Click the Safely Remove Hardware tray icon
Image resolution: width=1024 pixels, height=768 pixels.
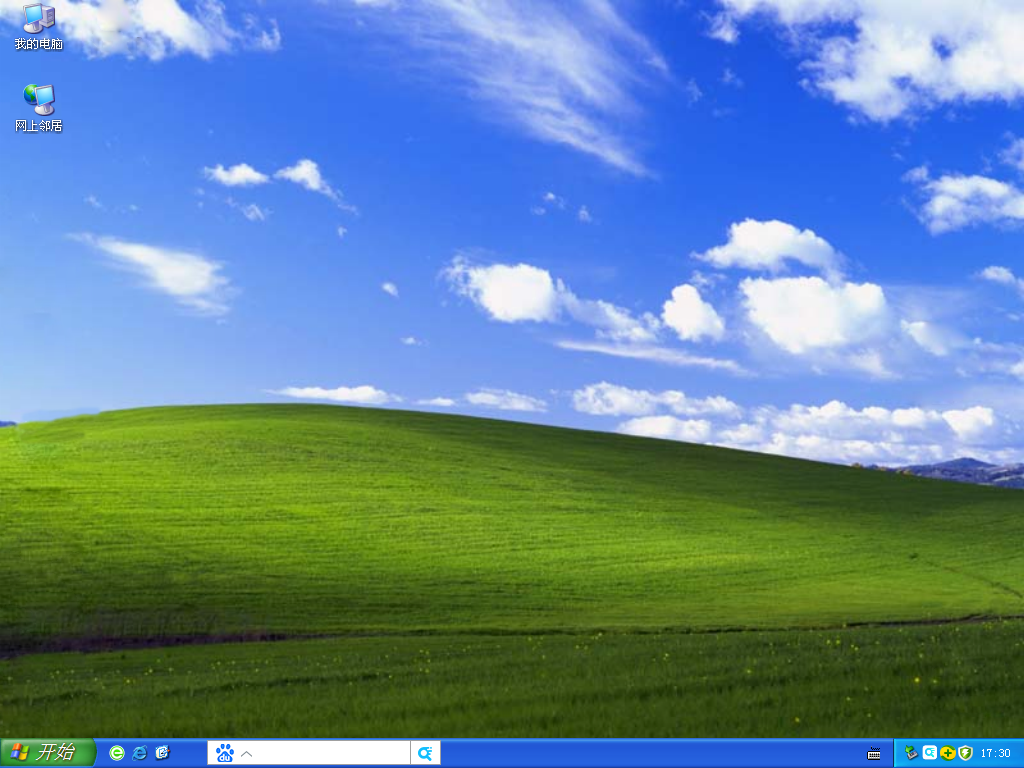[911, 753]
